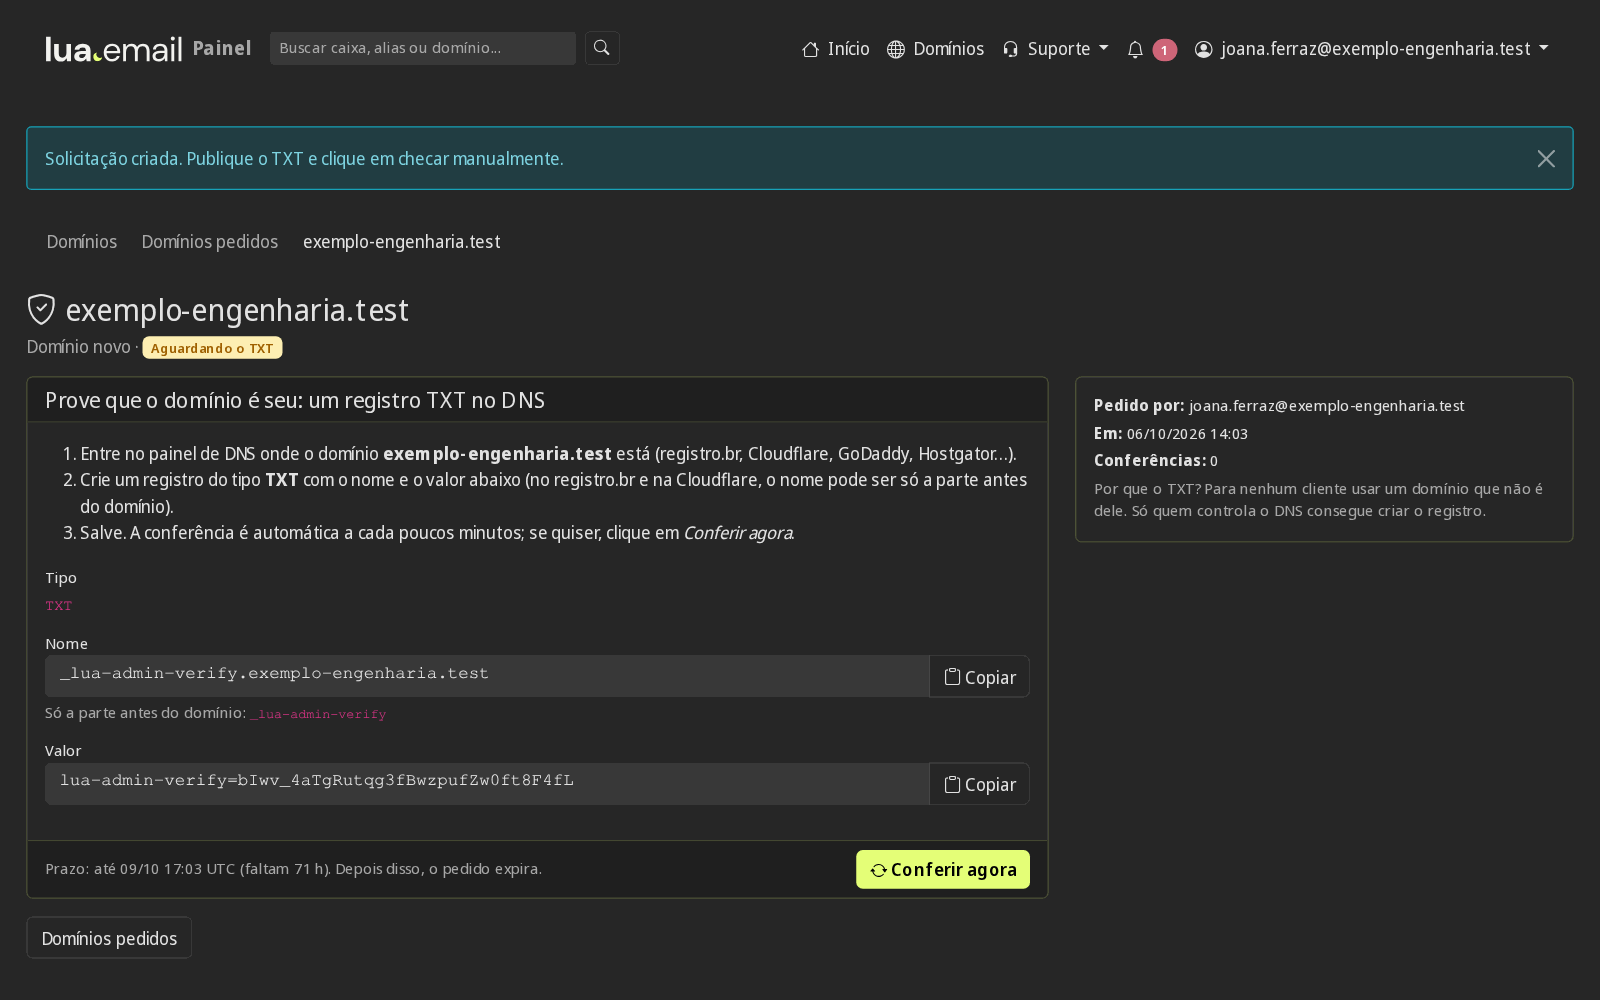Click exemplo-engenharia.test breadcrumb text

point(402,241)
